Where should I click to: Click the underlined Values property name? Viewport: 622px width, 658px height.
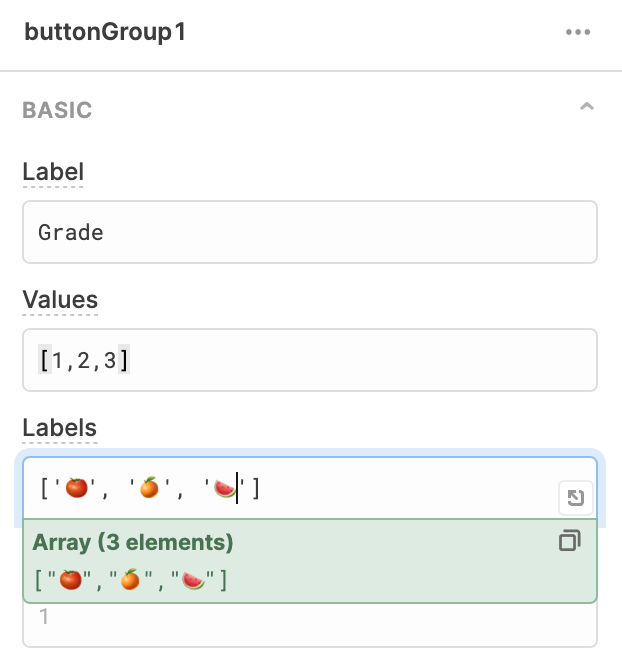point(60,300)
